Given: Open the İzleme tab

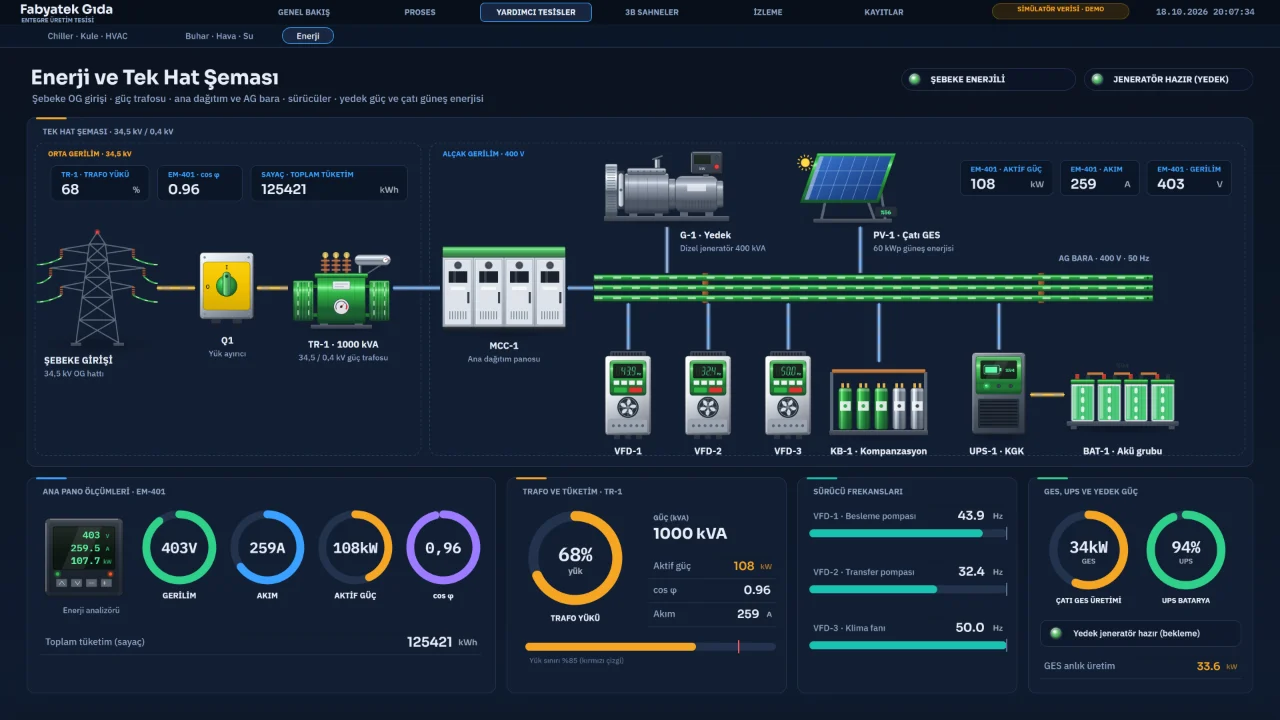Looking at the screenshot, I should pos(768,12).
